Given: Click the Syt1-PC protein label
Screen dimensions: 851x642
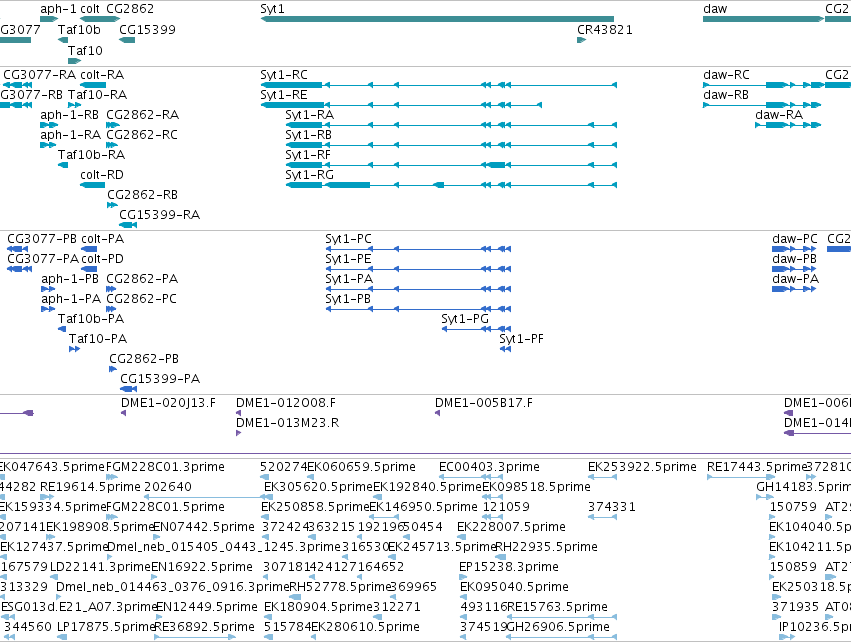Looking at the screenshot, I should (348, 239).
